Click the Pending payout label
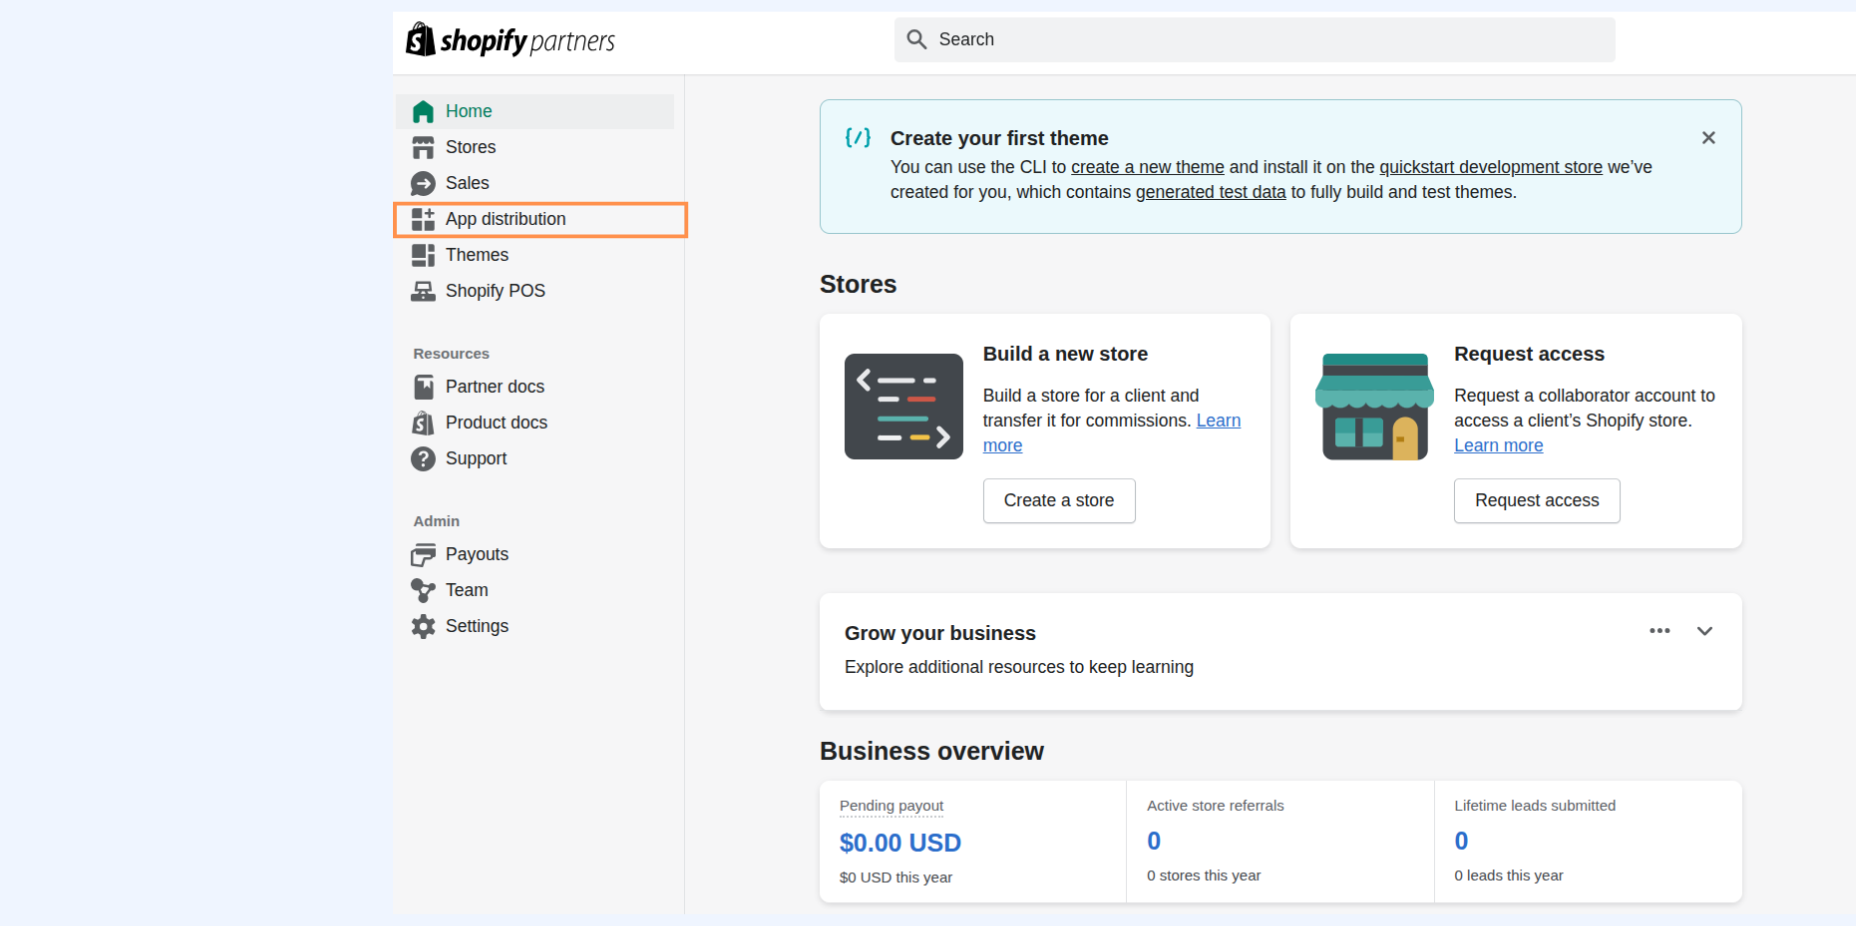The width and height of the screenshot is (1856, 926). click(891, 806)
